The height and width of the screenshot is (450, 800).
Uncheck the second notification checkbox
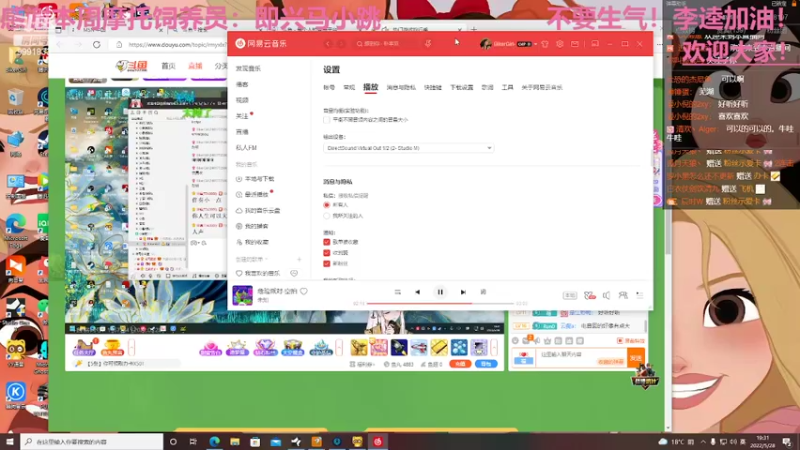point(327,253)
